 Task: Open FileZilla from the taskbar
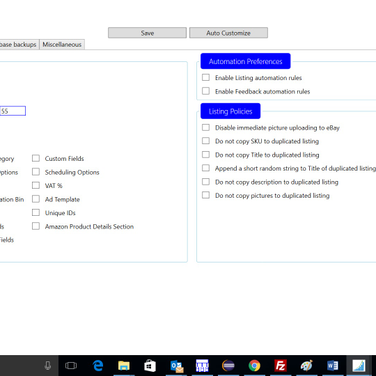tap(280, 366)
